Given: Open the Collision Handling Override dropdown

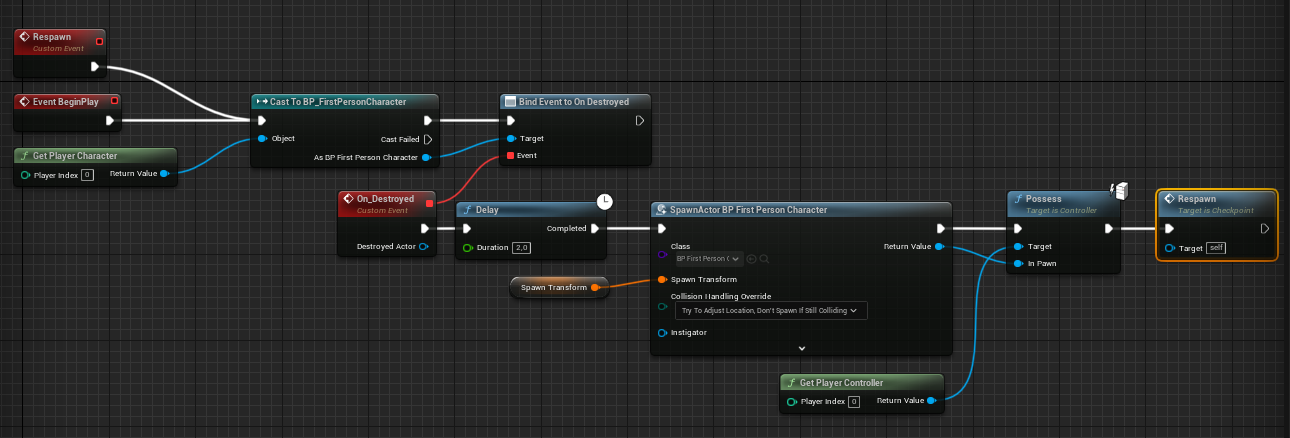Looking at the screenshot, I should point(770,311).
